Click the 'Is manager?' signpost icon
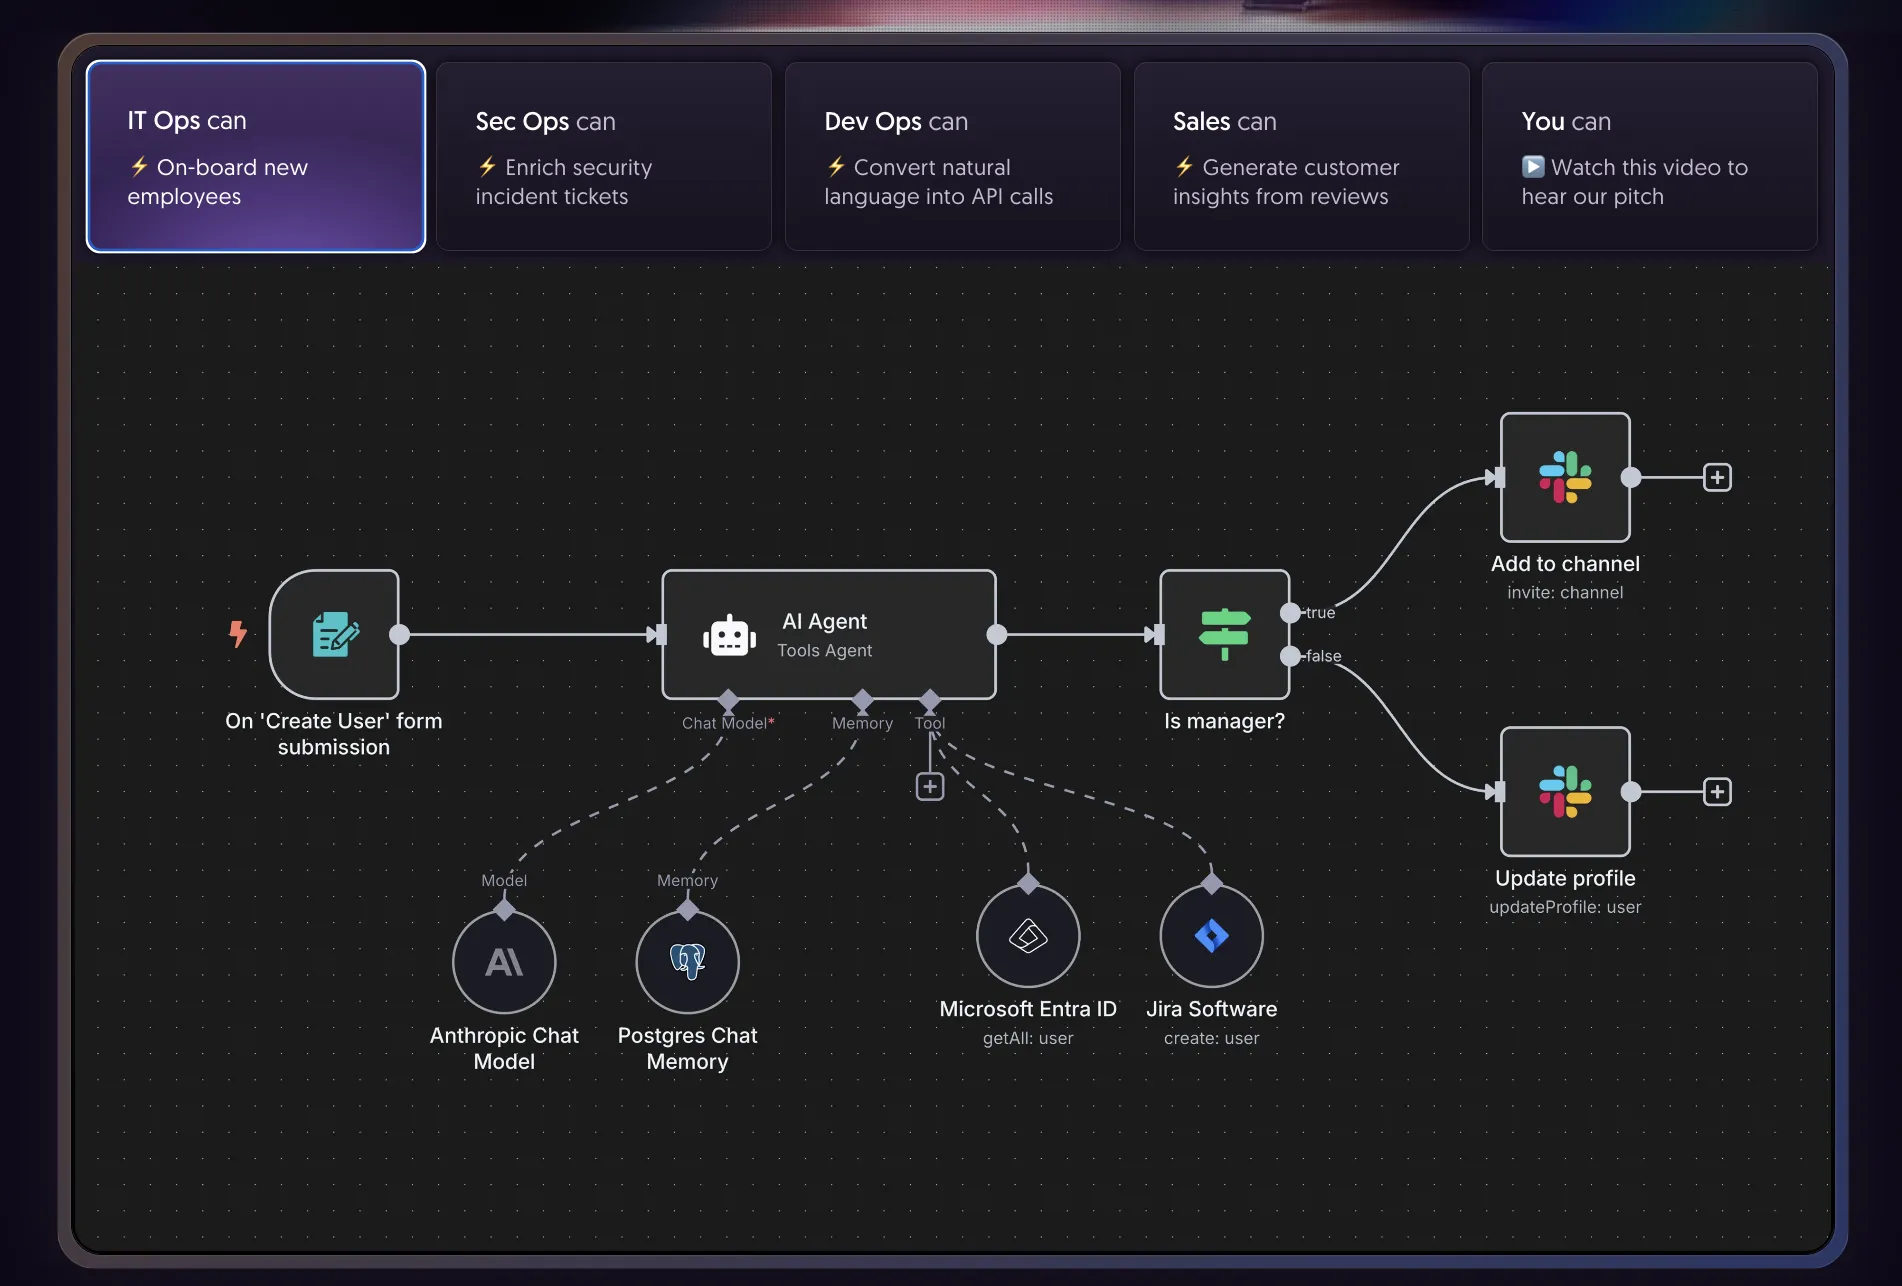Image resolution: width=1902 pixels, height=1286 pixels. [1224, 633]
